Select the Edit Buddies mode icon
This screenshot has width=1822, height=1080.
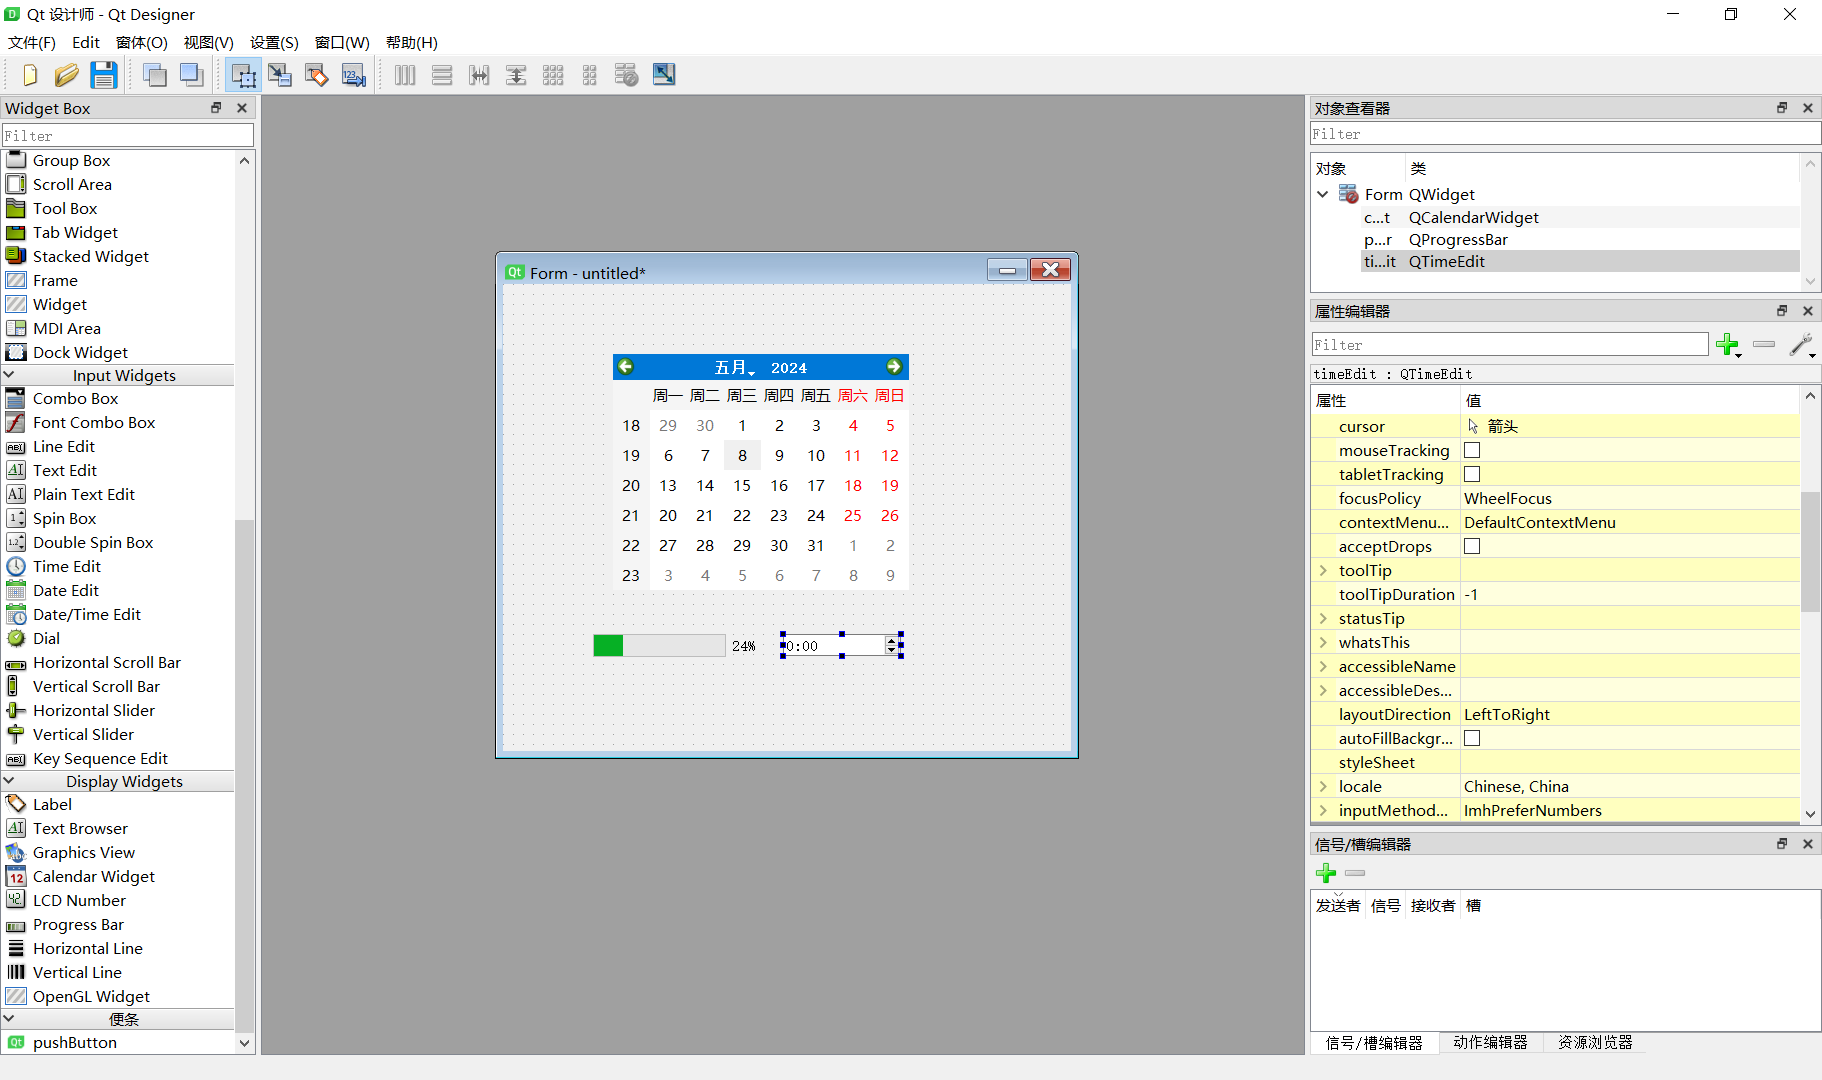pyautogui.click(x=317, y=75)
